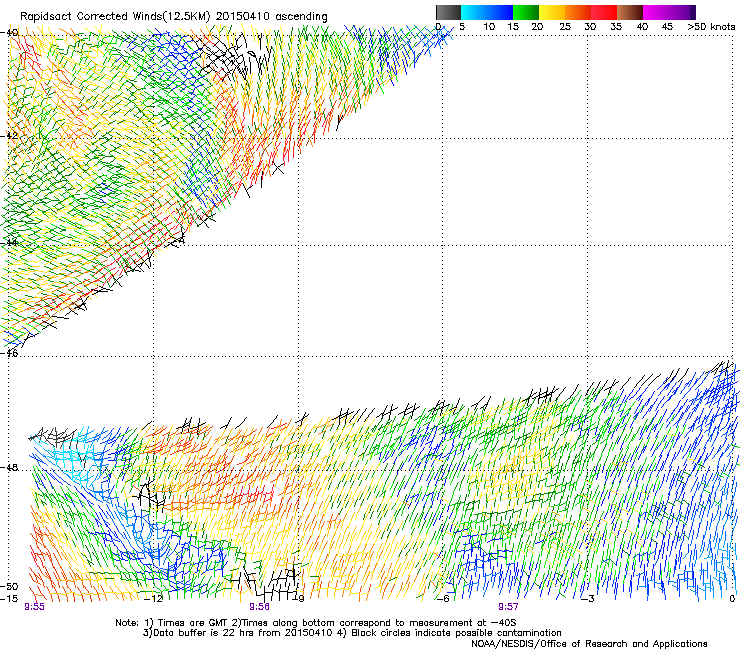
Task: Click the NOAA/NESDIS Office of Research credit text
Action: click(589, 643)
